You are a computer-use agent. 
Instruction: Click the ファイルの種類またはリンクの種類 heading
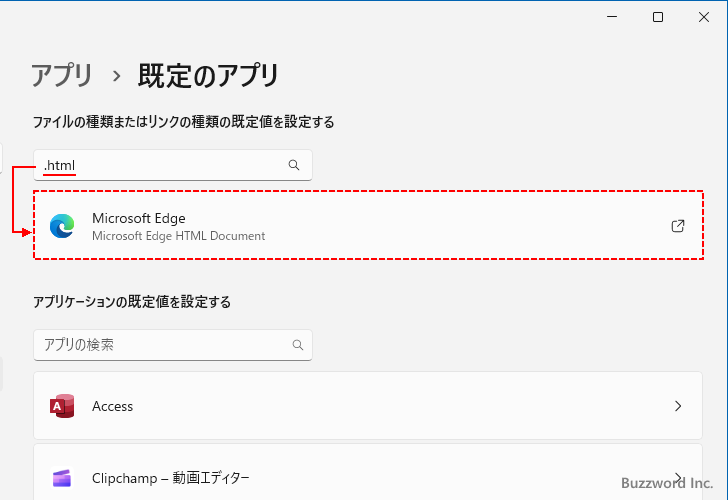pyautogui.click(x=183, y=122)
